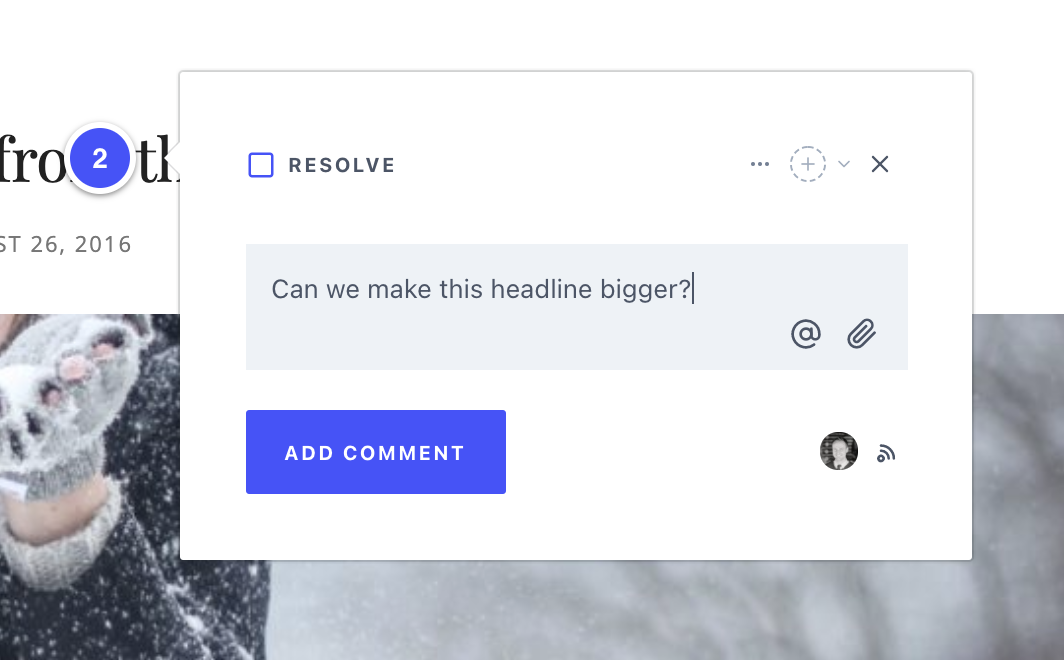The image size is (1064, 660).
Task: Open the three-dot more options menu
Action: click(x=760, y=164)
